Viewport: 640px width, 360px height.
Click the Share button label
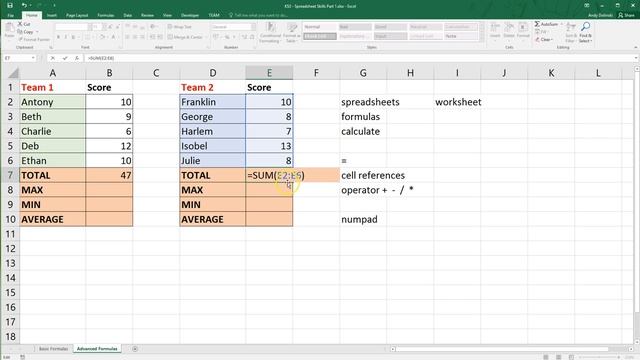click(x=629, y=15)
